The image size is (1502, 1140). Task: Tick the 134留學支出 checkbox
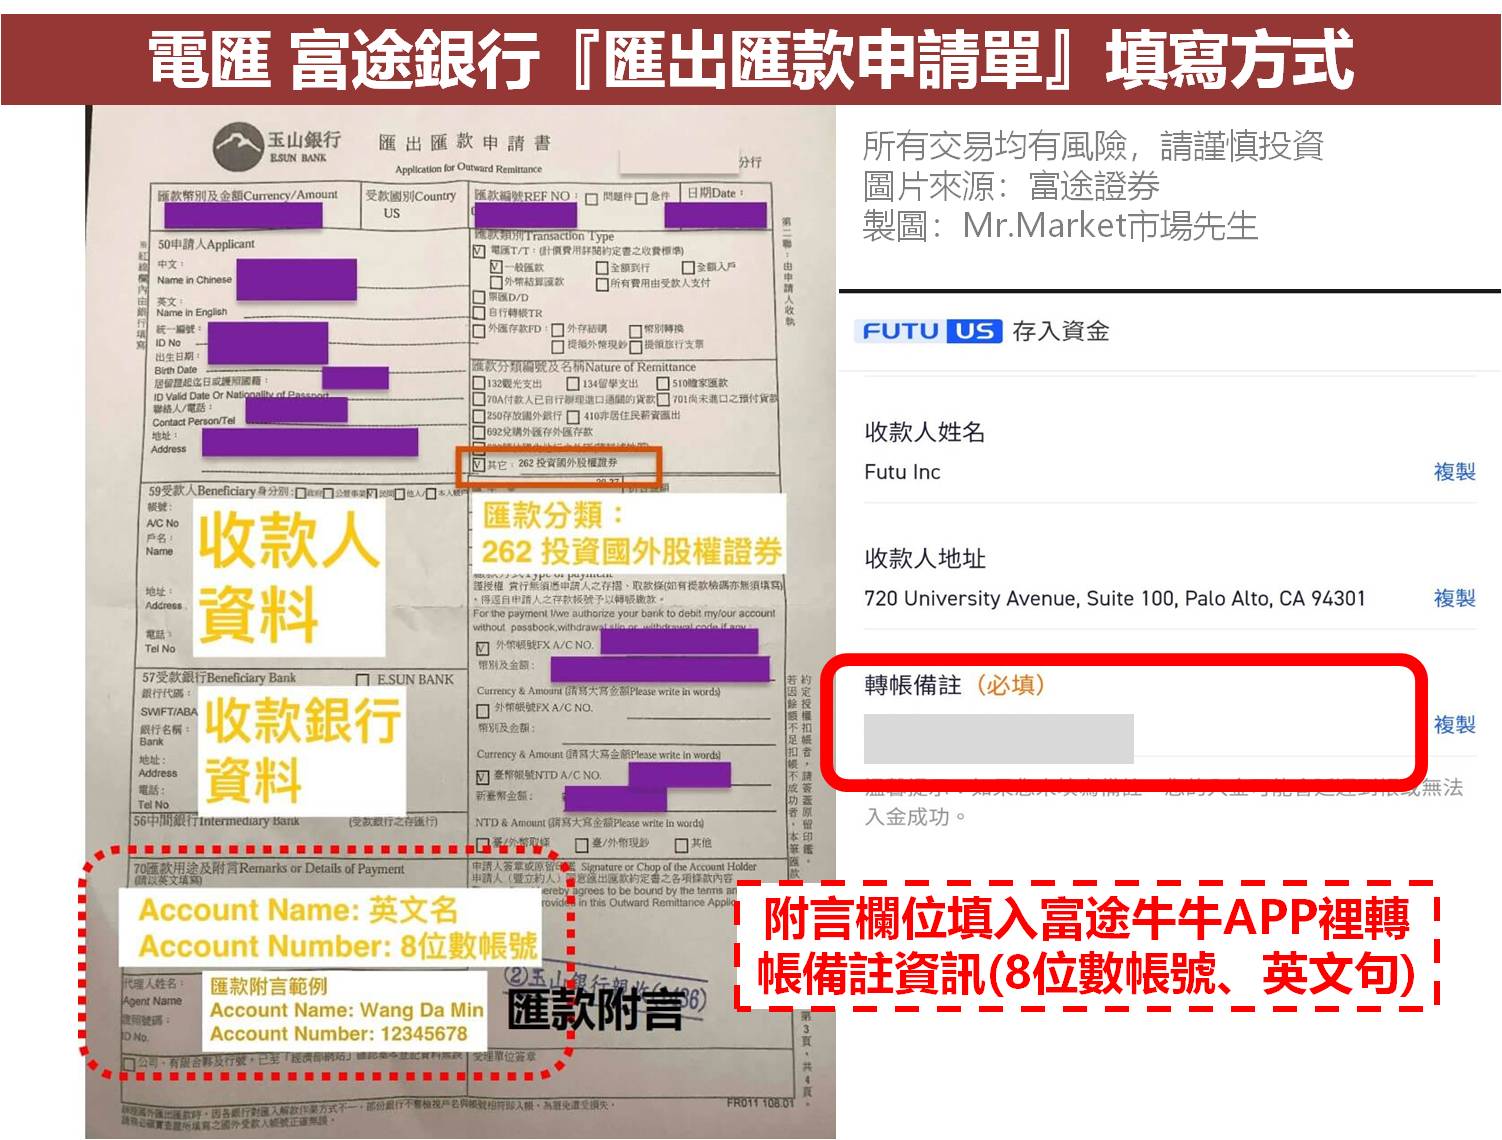point(573,384)
